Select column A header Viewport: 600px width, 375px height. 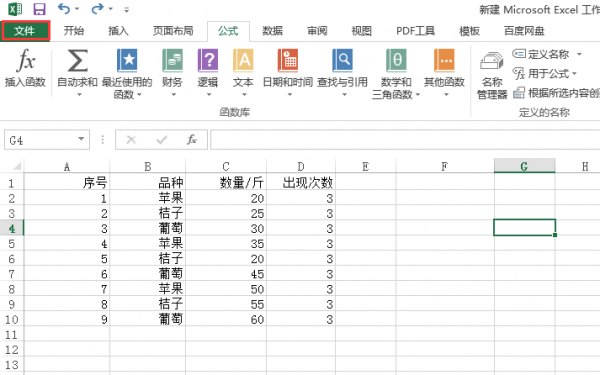(67, 166)
